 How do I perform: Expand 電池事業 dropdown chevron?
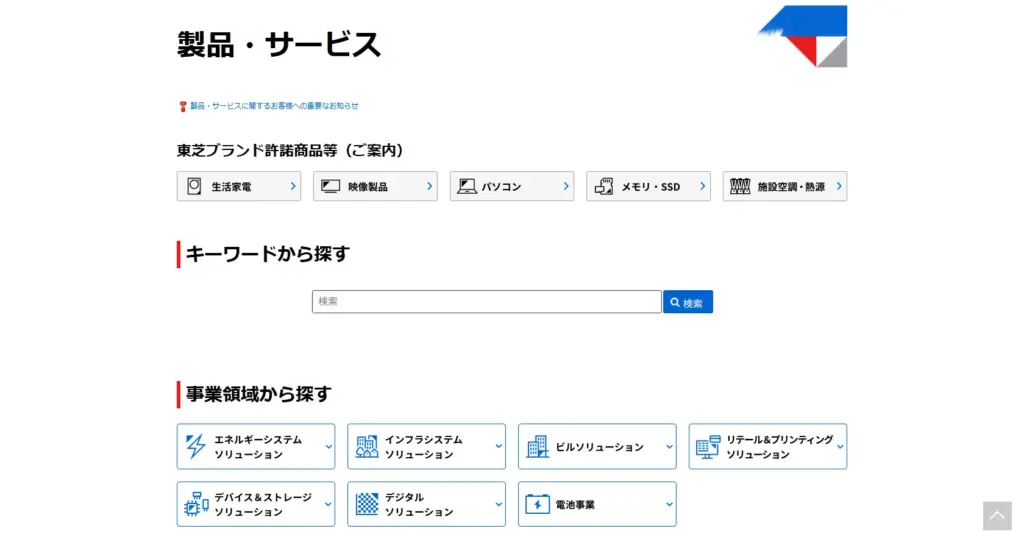[x=669, y=504]
